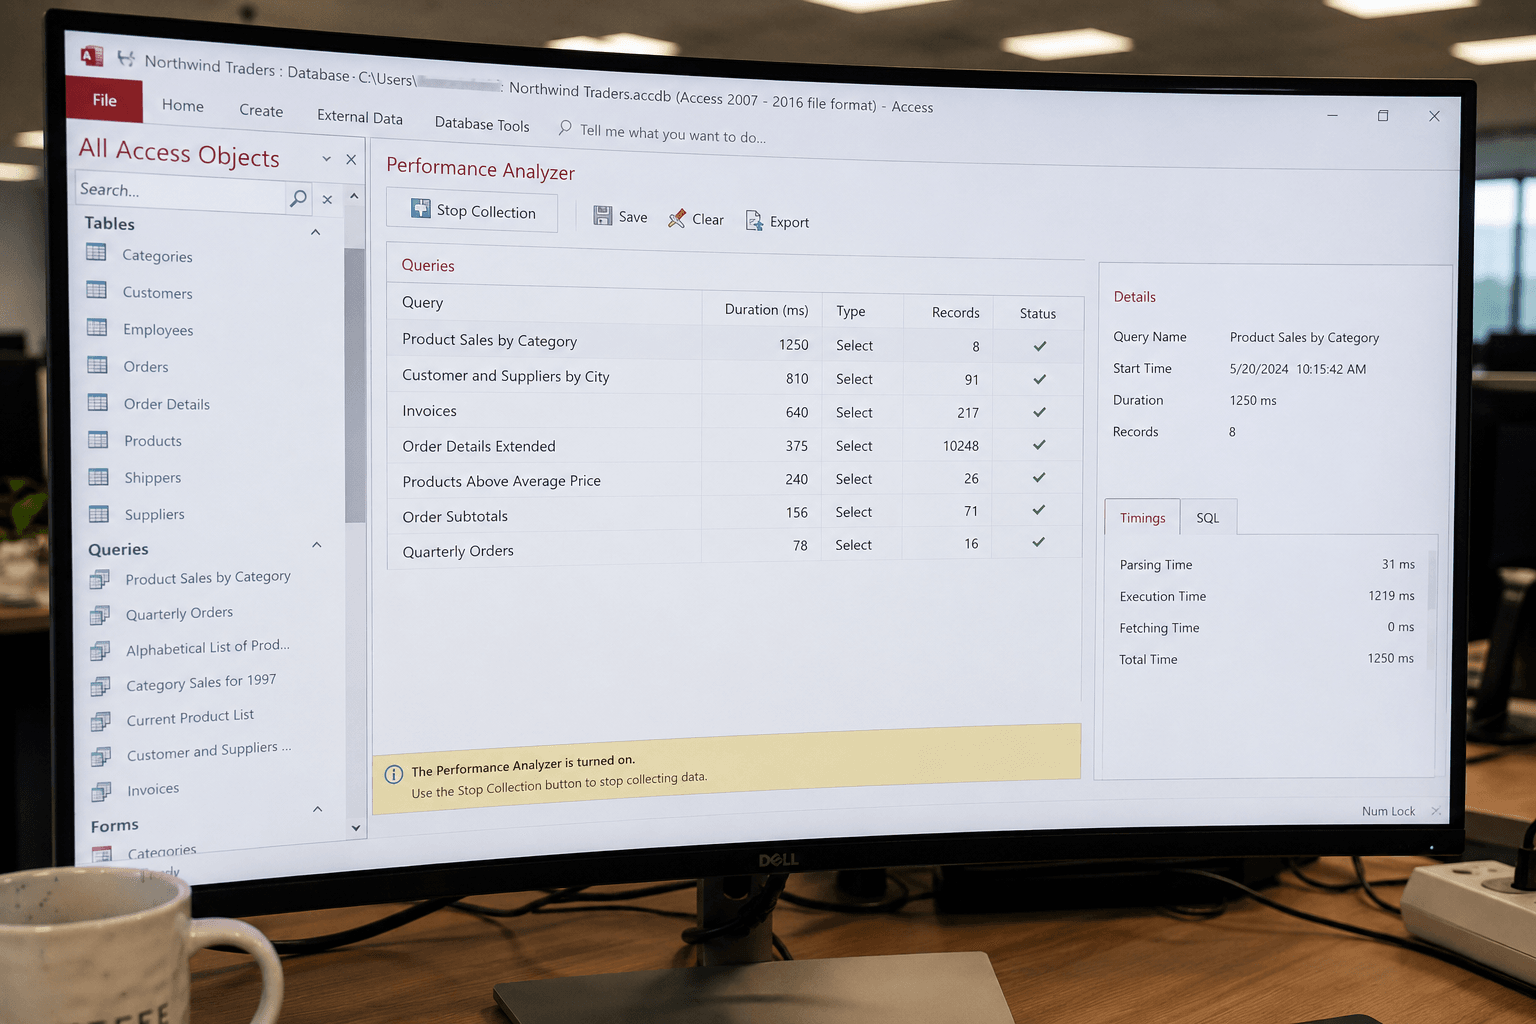
Task: Select Customer and Suppliers by City row
Action: click(x=735, y=377)
